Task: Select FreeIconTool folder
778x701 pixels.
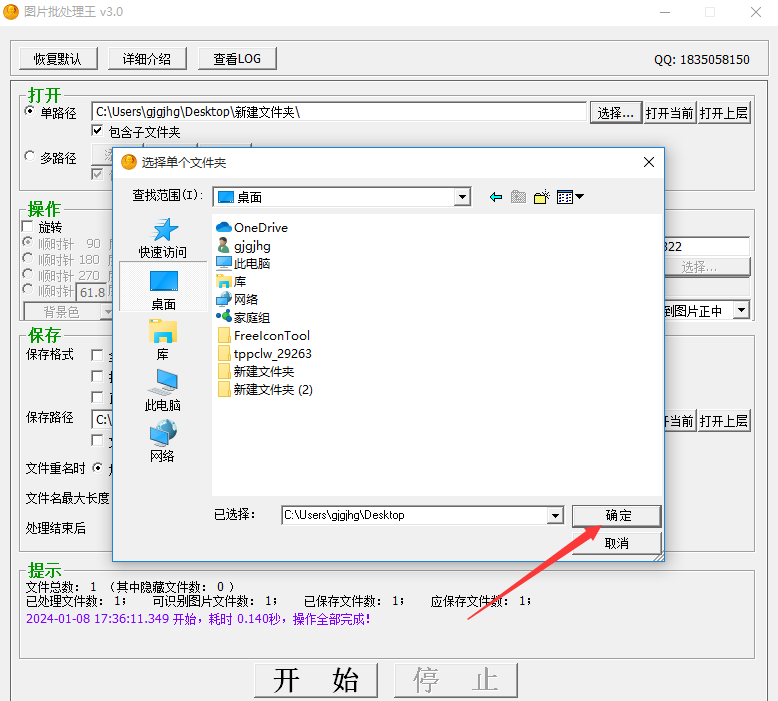Action: tap(264, 335)
